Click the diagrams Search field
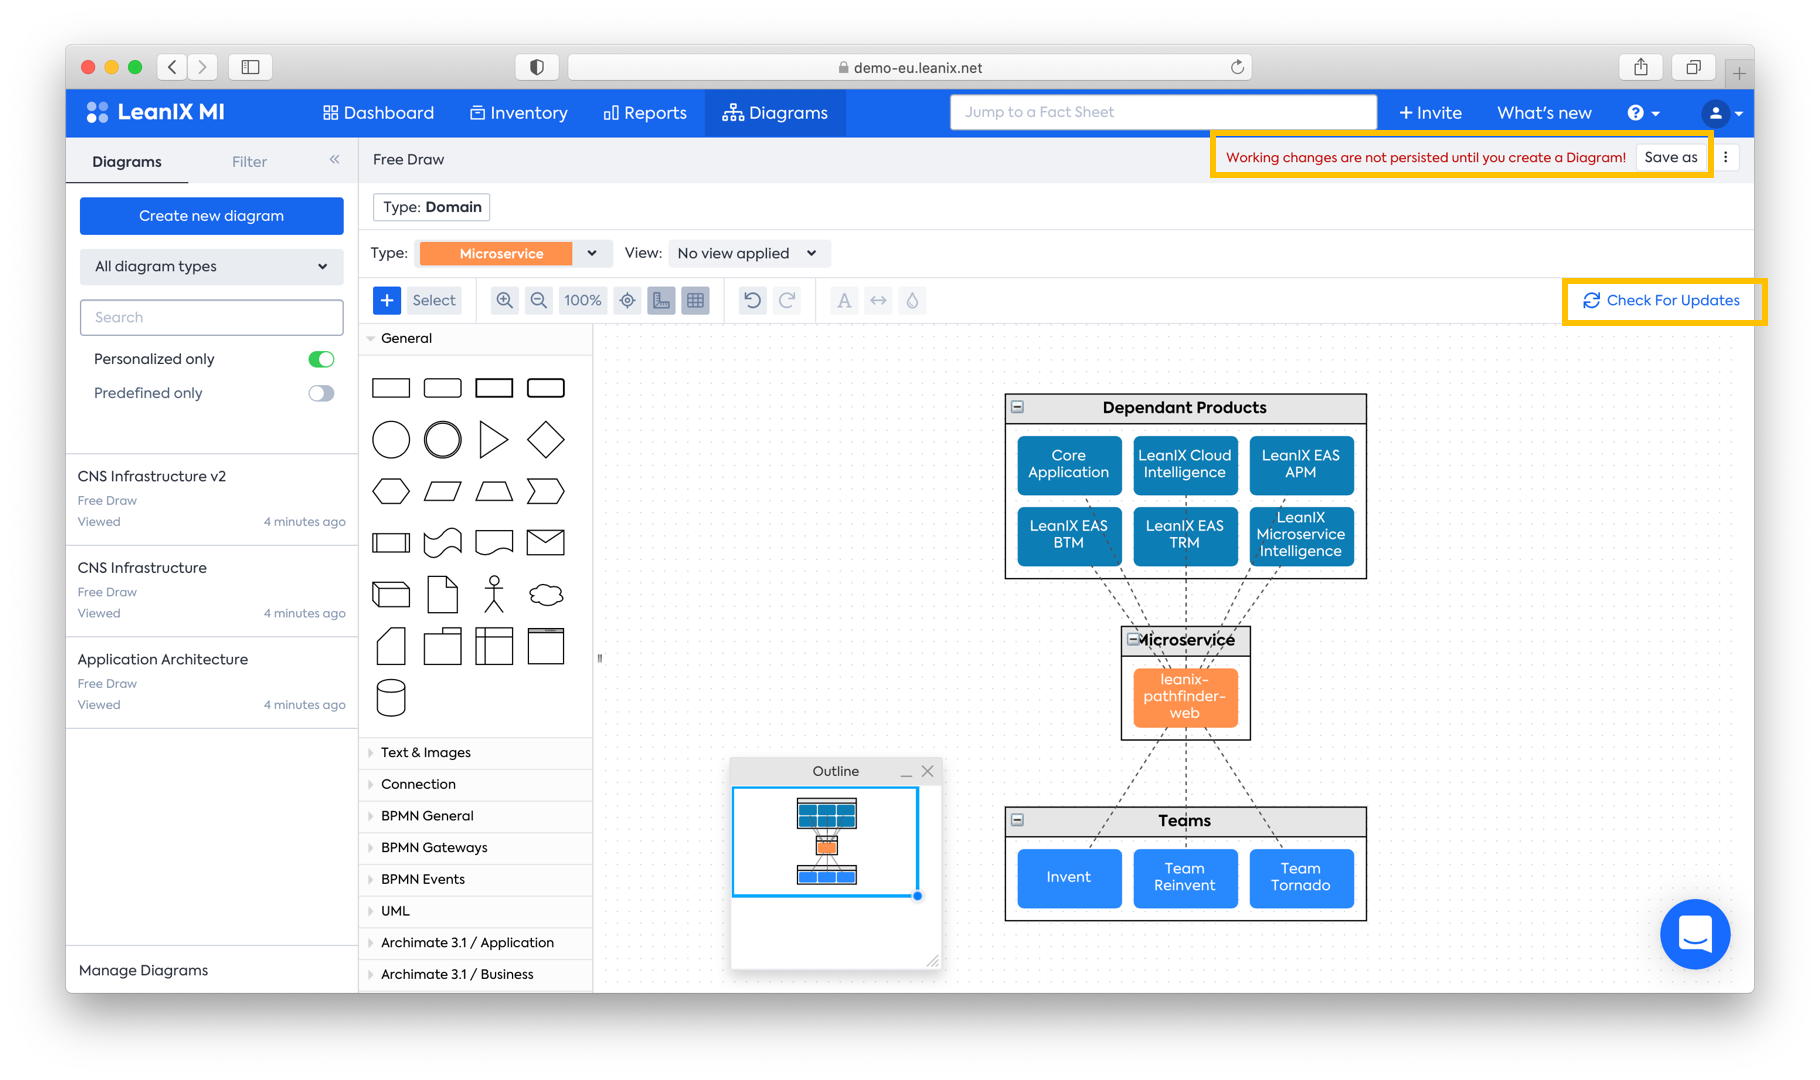The height and width of the screenshot is (1080, 1820). coord(211,317)
